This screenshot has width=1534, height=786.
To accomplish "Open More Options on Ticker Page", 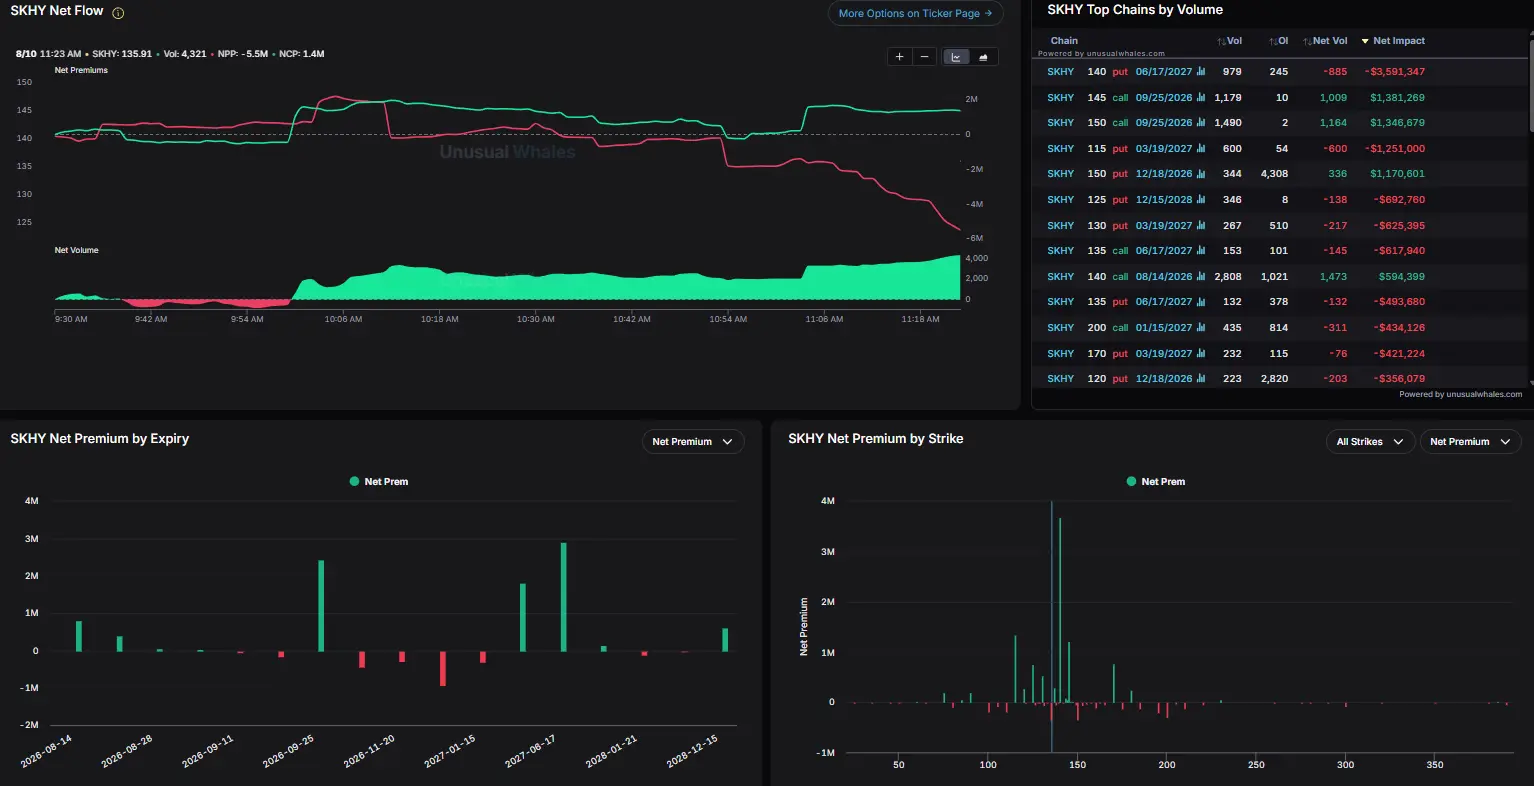I will 915,14.
